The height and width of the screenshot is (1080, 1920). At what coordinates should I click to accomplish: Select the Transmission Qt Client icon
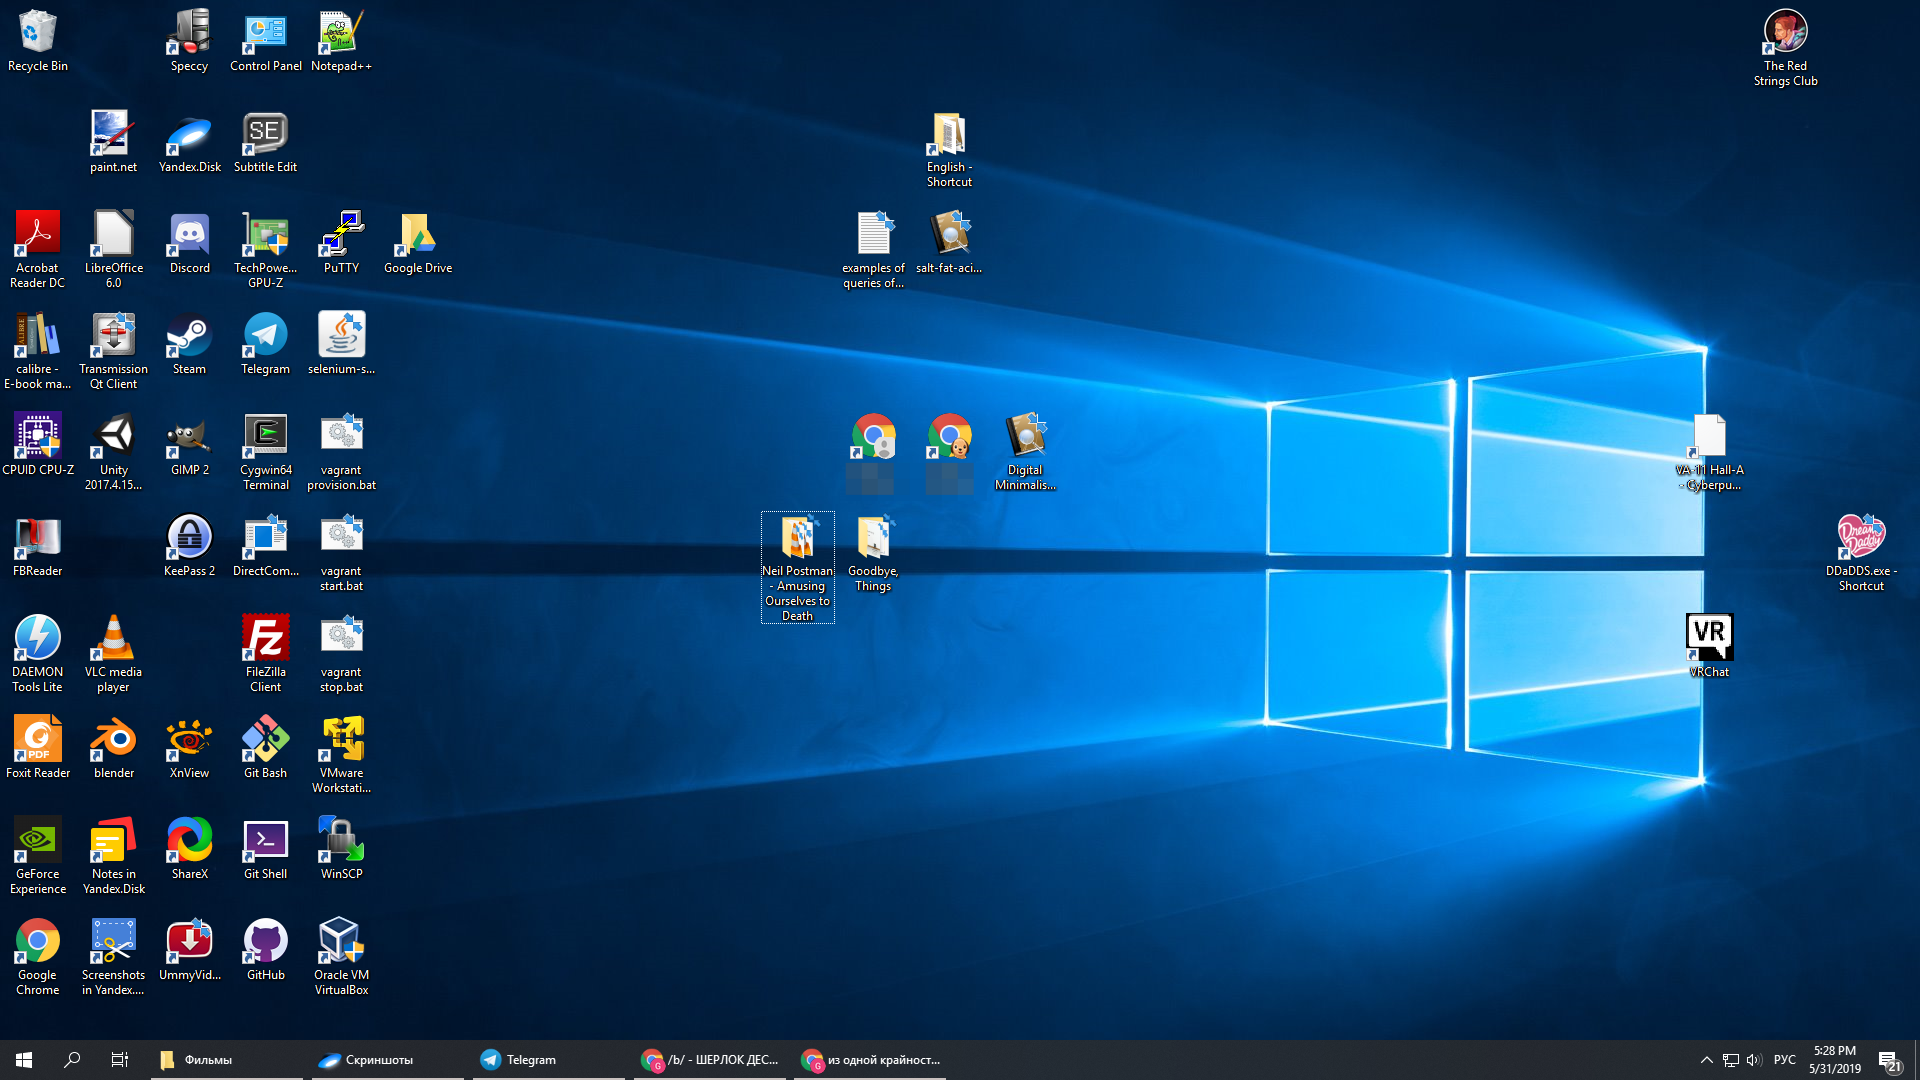coord(114,351)
